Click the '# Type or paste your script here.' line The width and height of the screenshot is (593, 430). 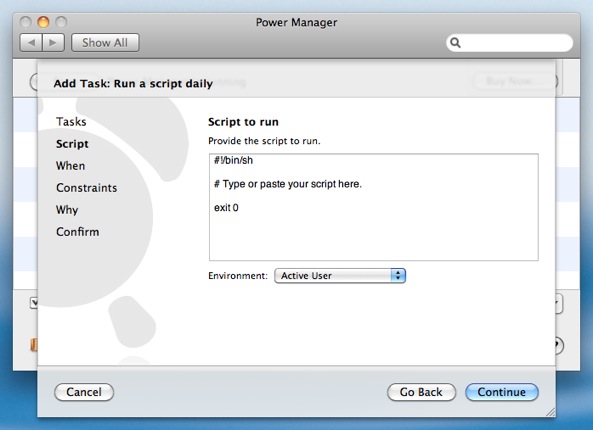(288, 184)
